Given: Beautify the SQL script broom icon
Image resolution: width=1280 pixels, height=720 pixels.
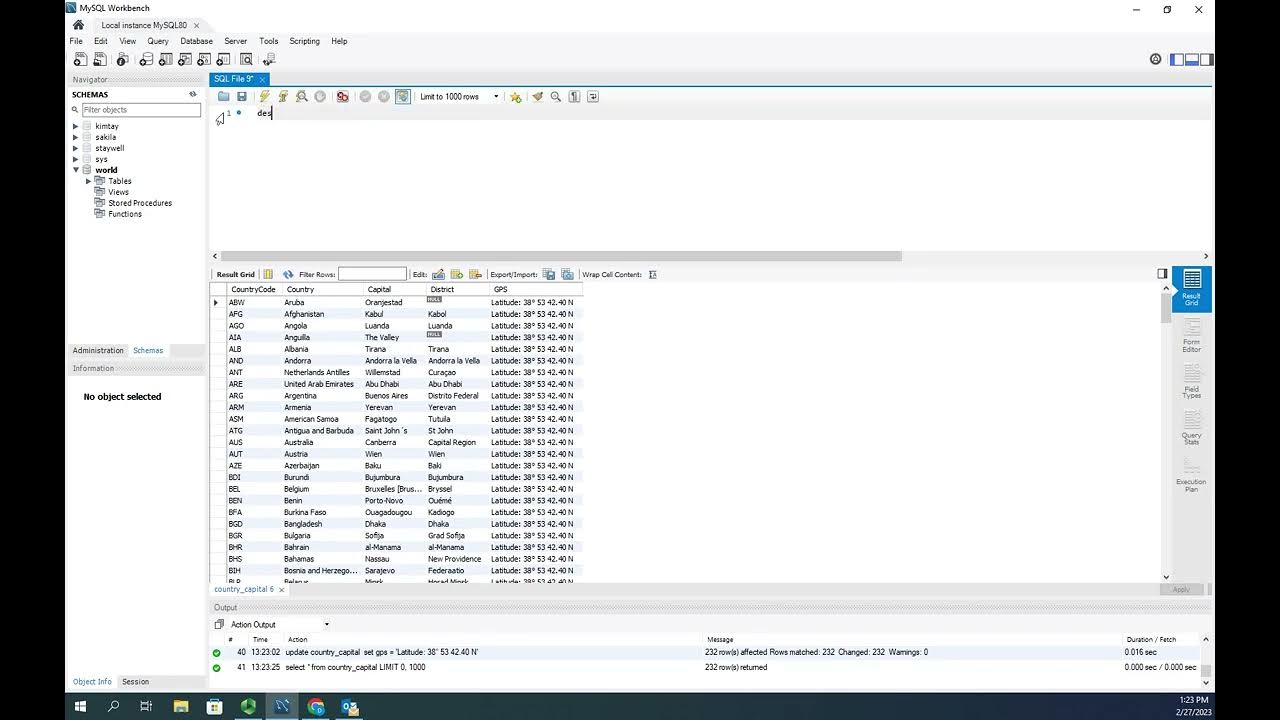Looking at the screenshot, I should [538, 97].
